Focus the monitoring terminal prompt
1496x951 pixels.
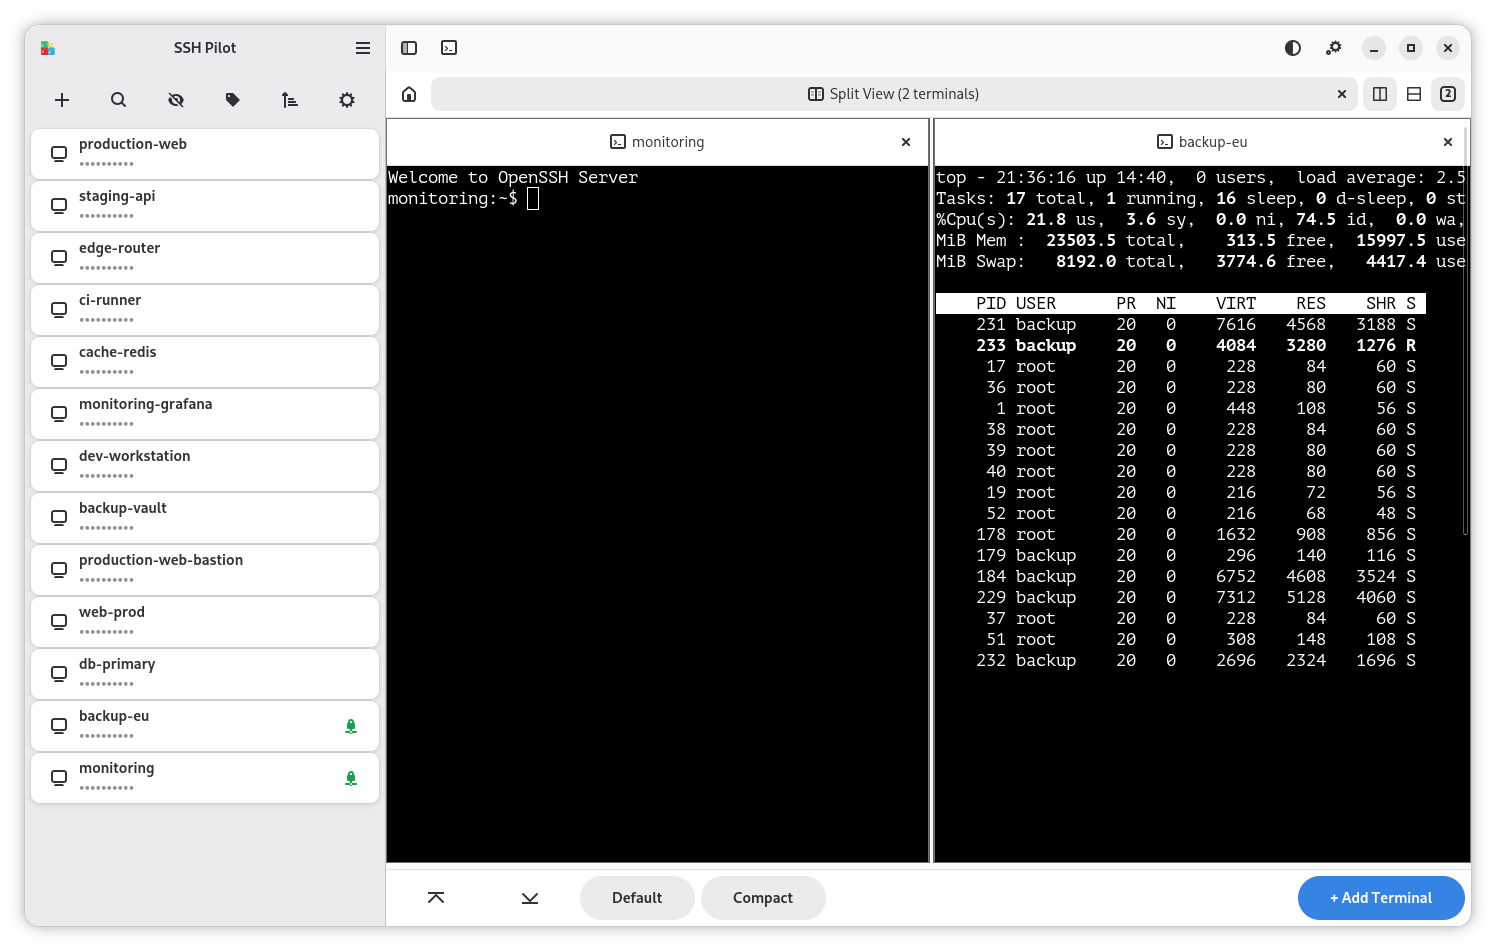tap(464, 198)
